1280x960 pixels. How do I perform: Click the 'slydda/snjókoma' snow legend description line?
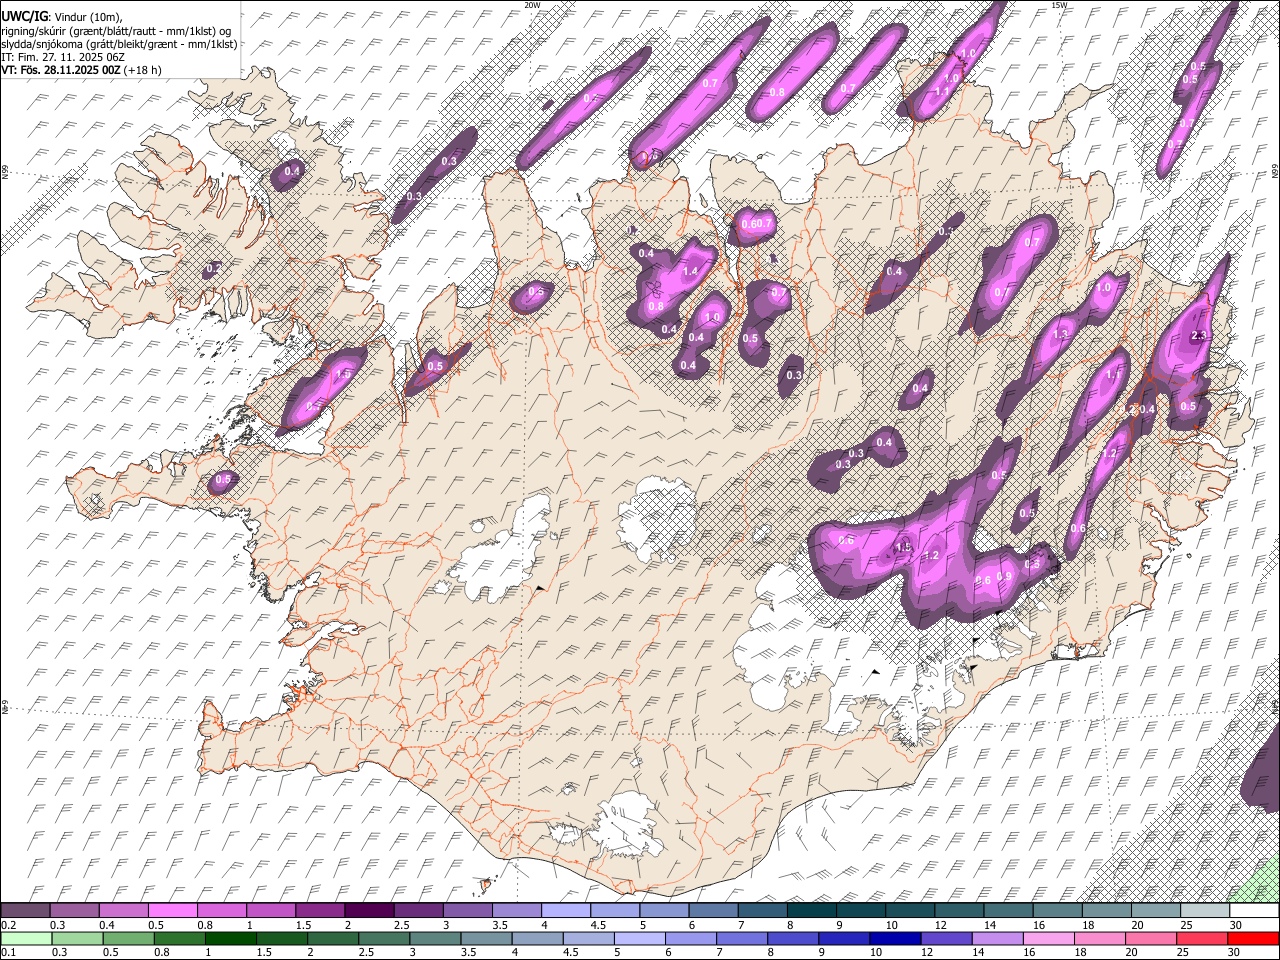pos(119,44)
